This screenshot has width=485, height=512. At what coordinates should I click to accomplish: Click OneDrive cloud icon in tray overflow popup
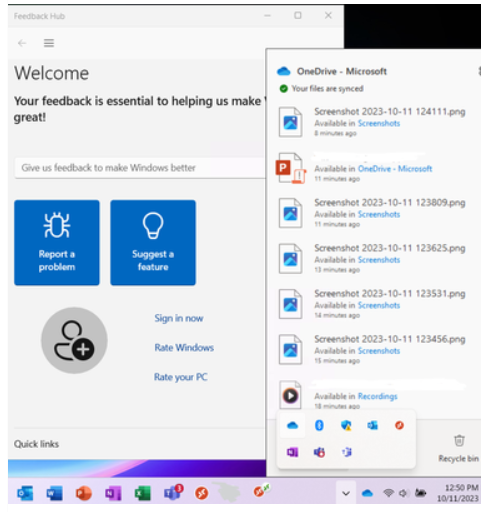tap(292, 425)
